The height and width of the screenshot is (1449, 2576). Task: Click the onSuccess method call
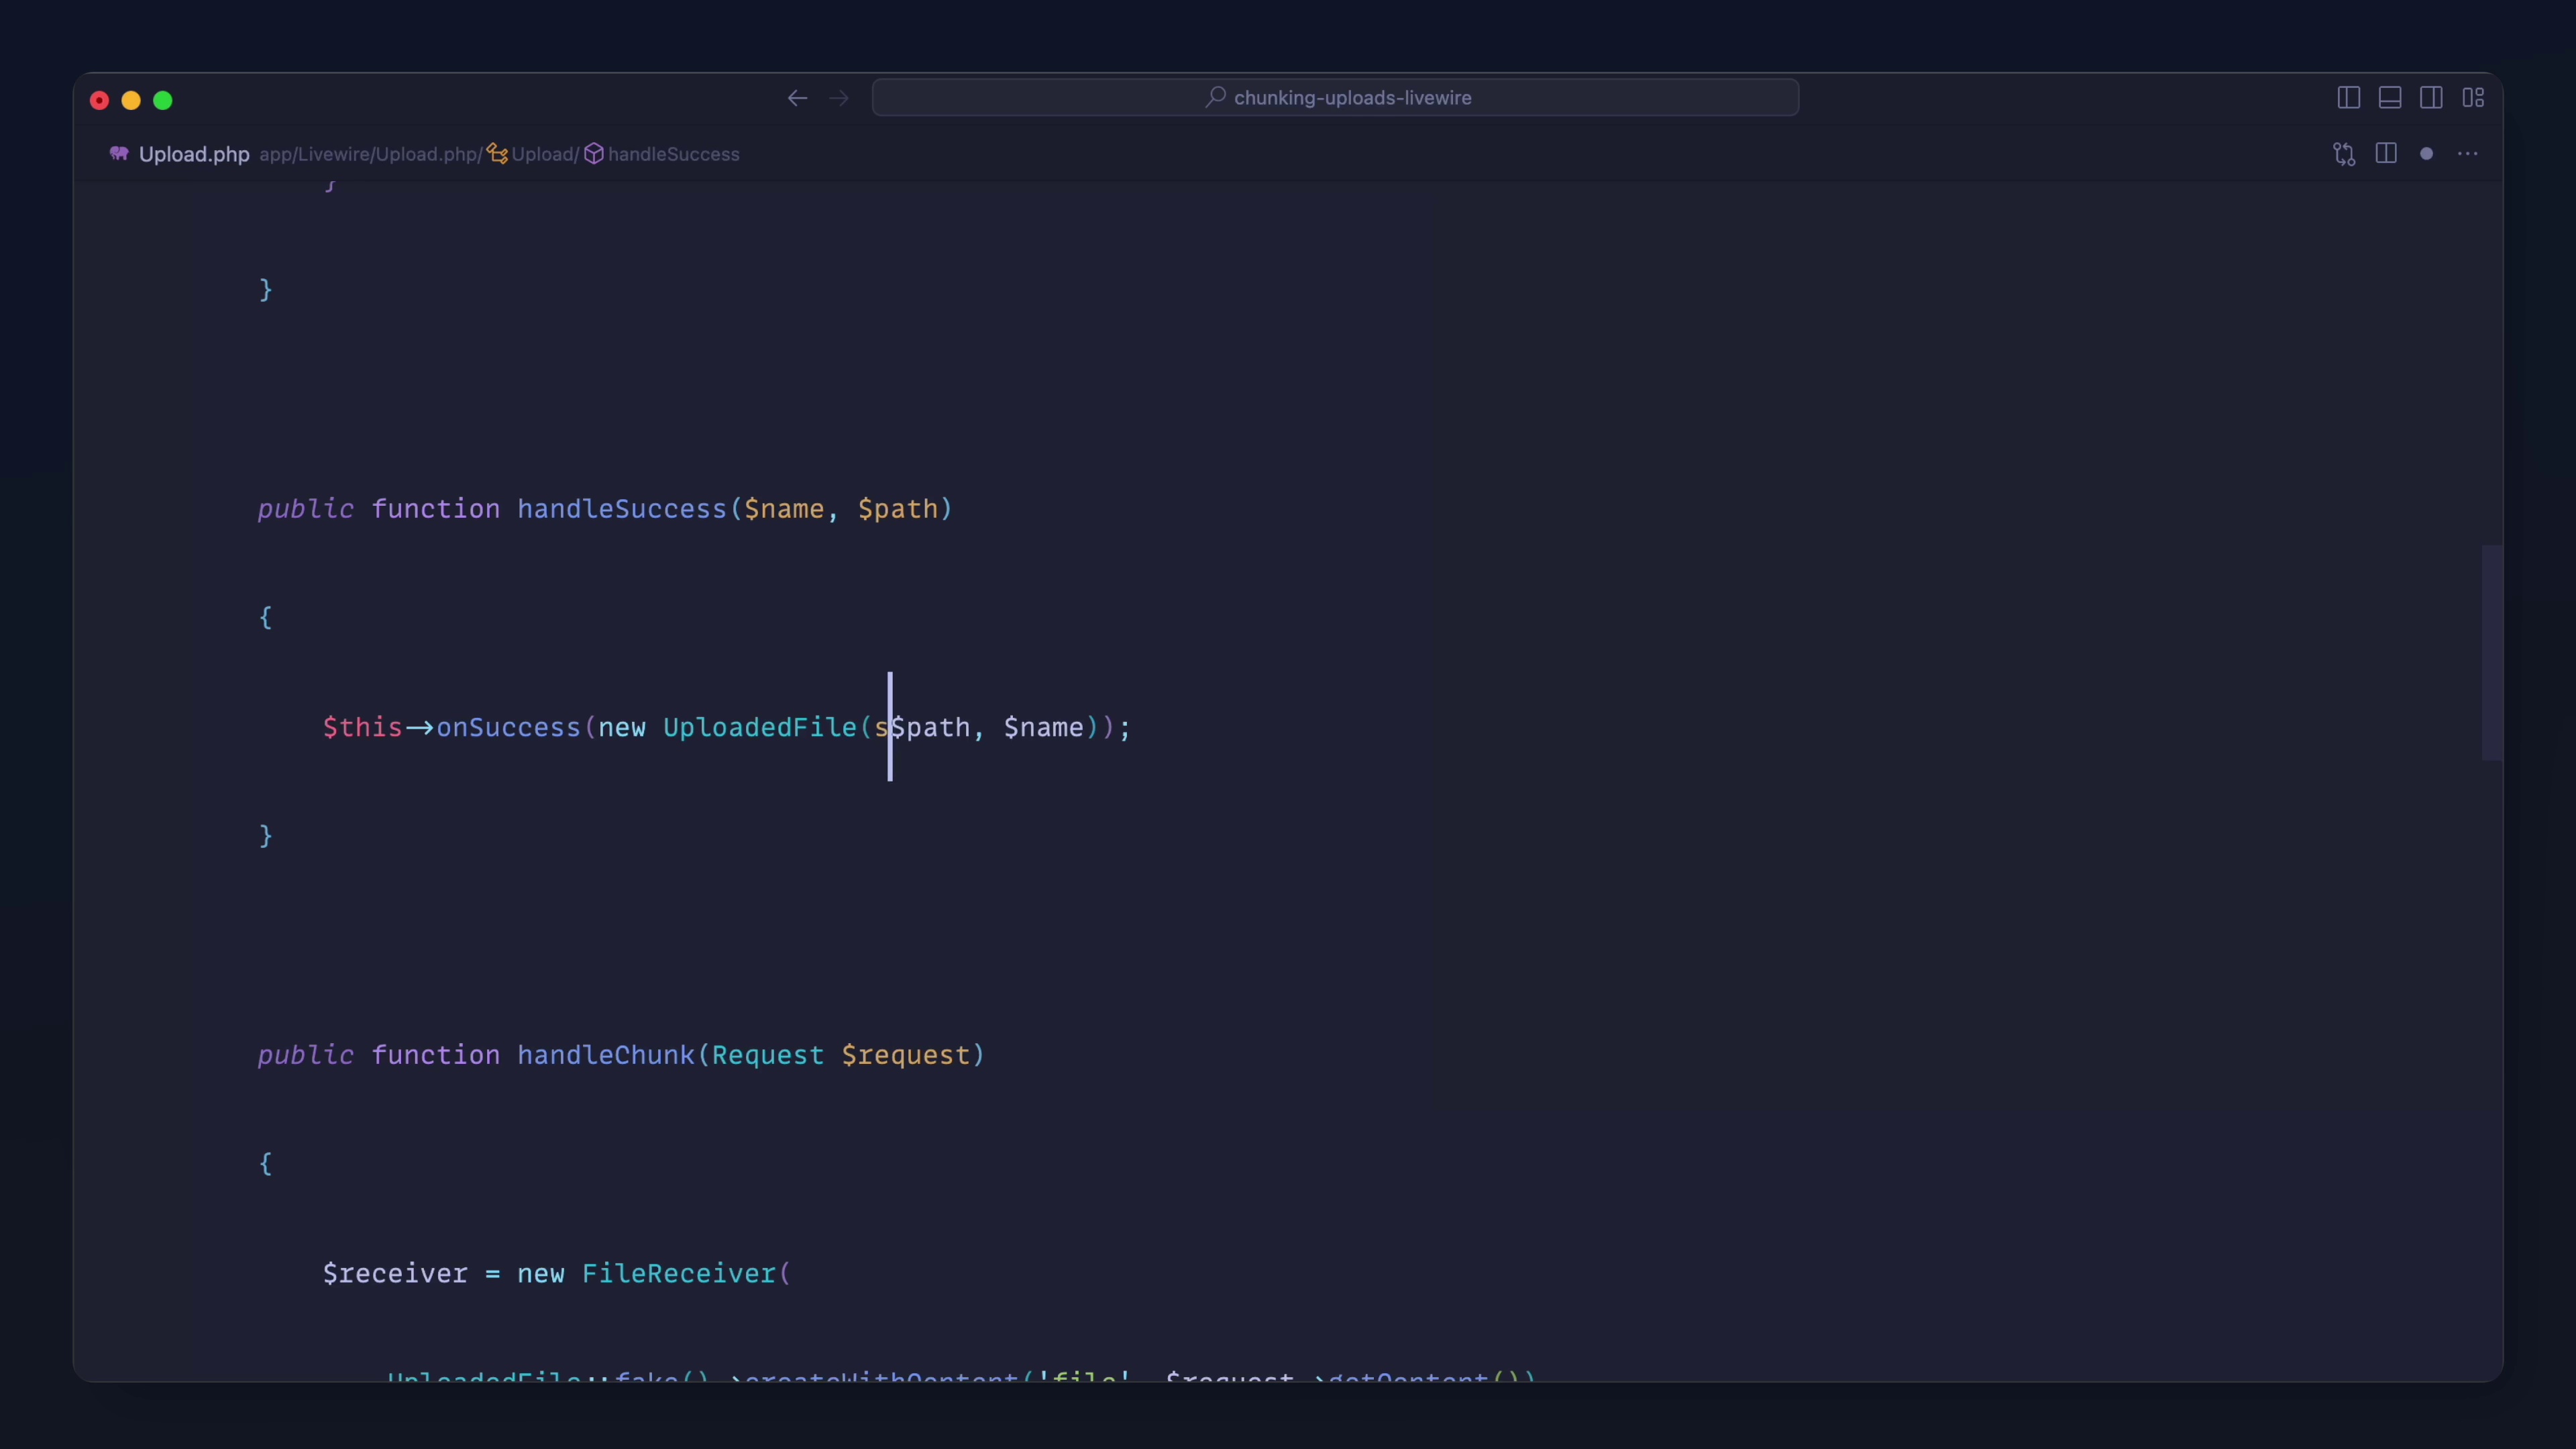pos(508,727)
